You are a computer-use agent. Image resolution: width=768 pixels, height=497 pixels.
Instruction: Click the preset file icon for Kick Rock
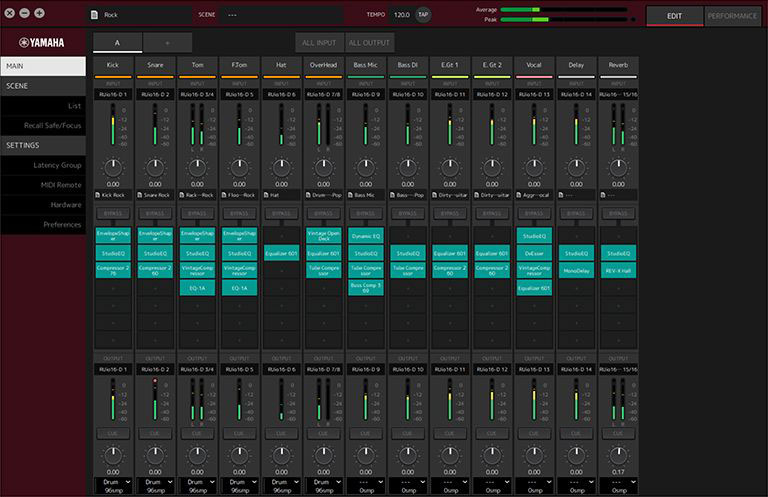(97, 195)
